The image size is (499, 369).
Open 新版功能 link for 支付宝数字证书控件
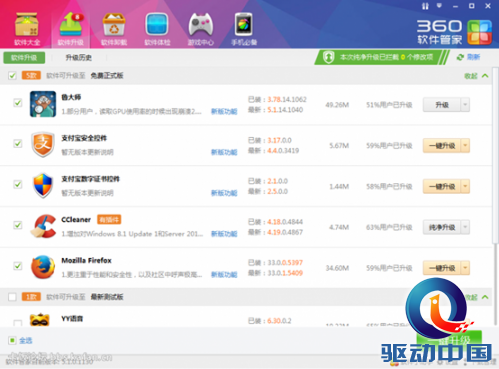point(224,193)
